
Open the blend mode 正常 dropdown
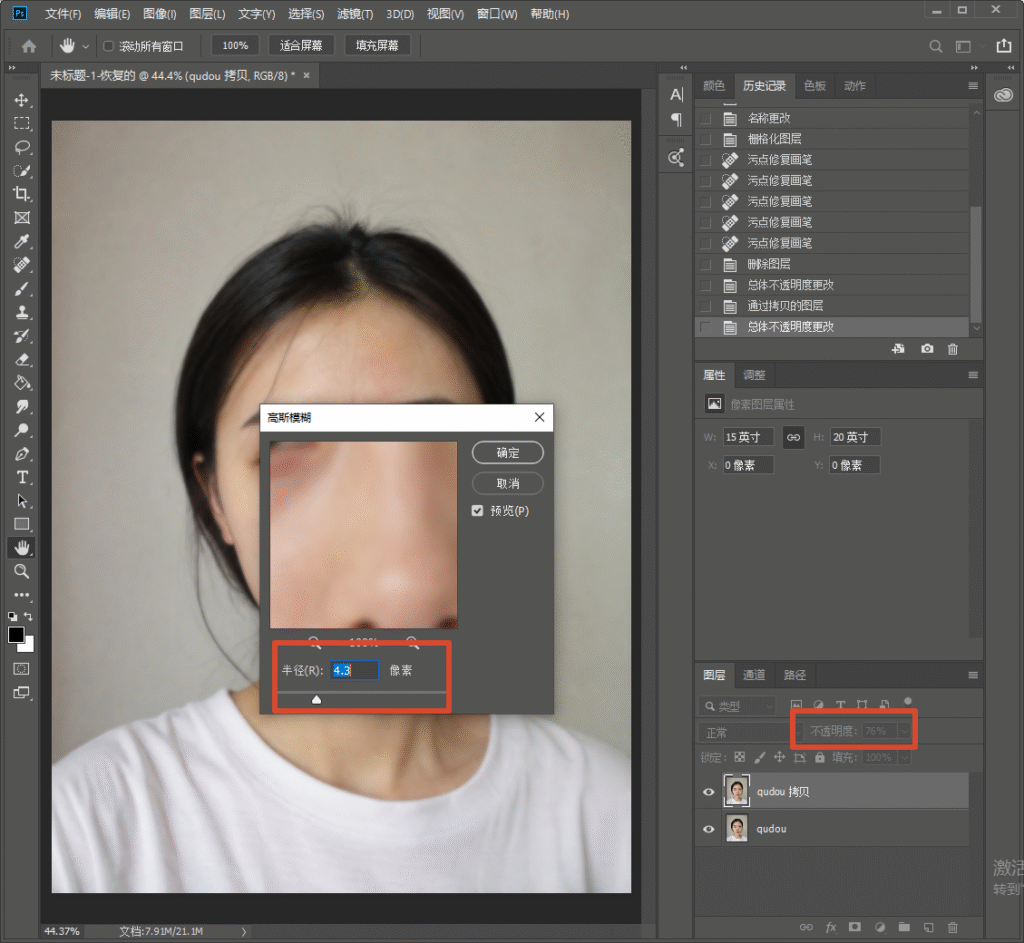(750, 733)
